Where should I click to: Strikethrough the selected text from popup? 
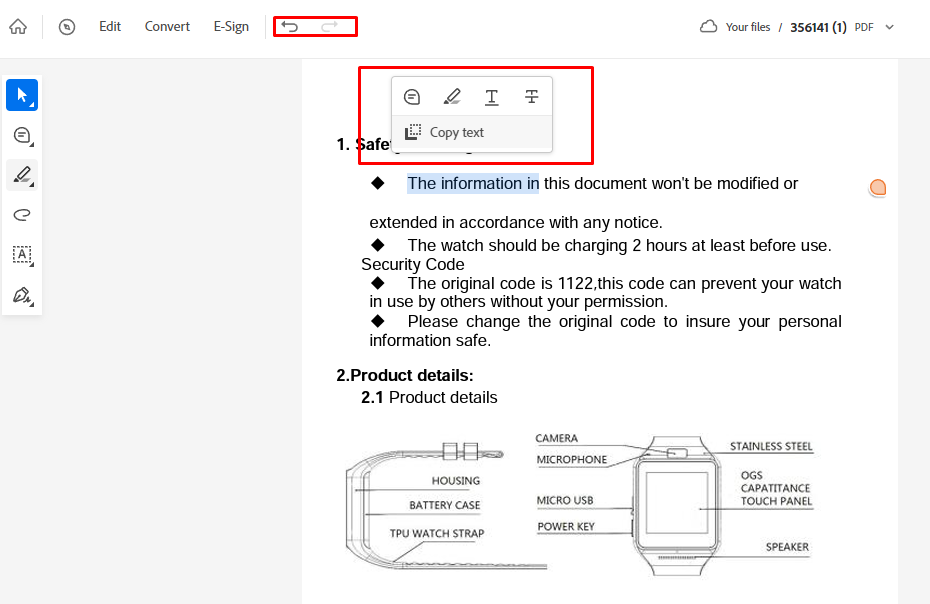point(532,97)
